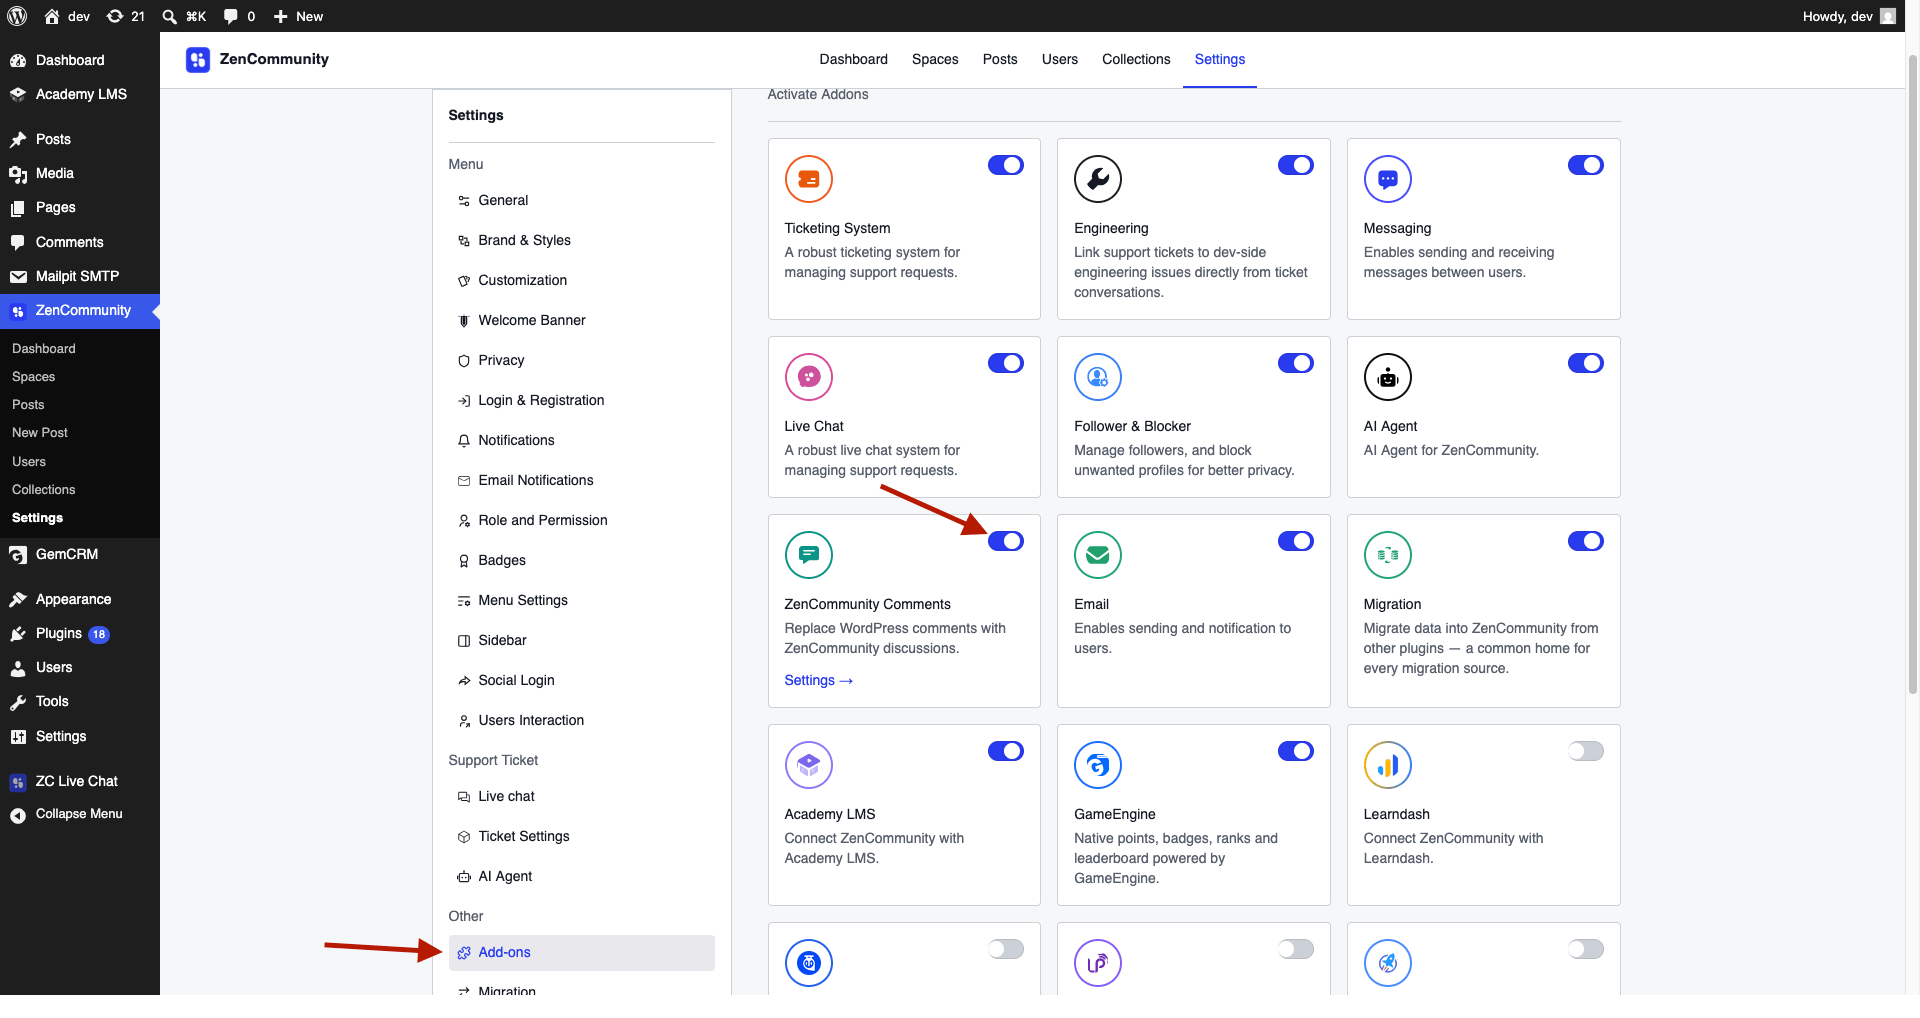Open the comments bubble in admin bar
The height and width of the screenshot is (1018, 1920).
point(239,16)
